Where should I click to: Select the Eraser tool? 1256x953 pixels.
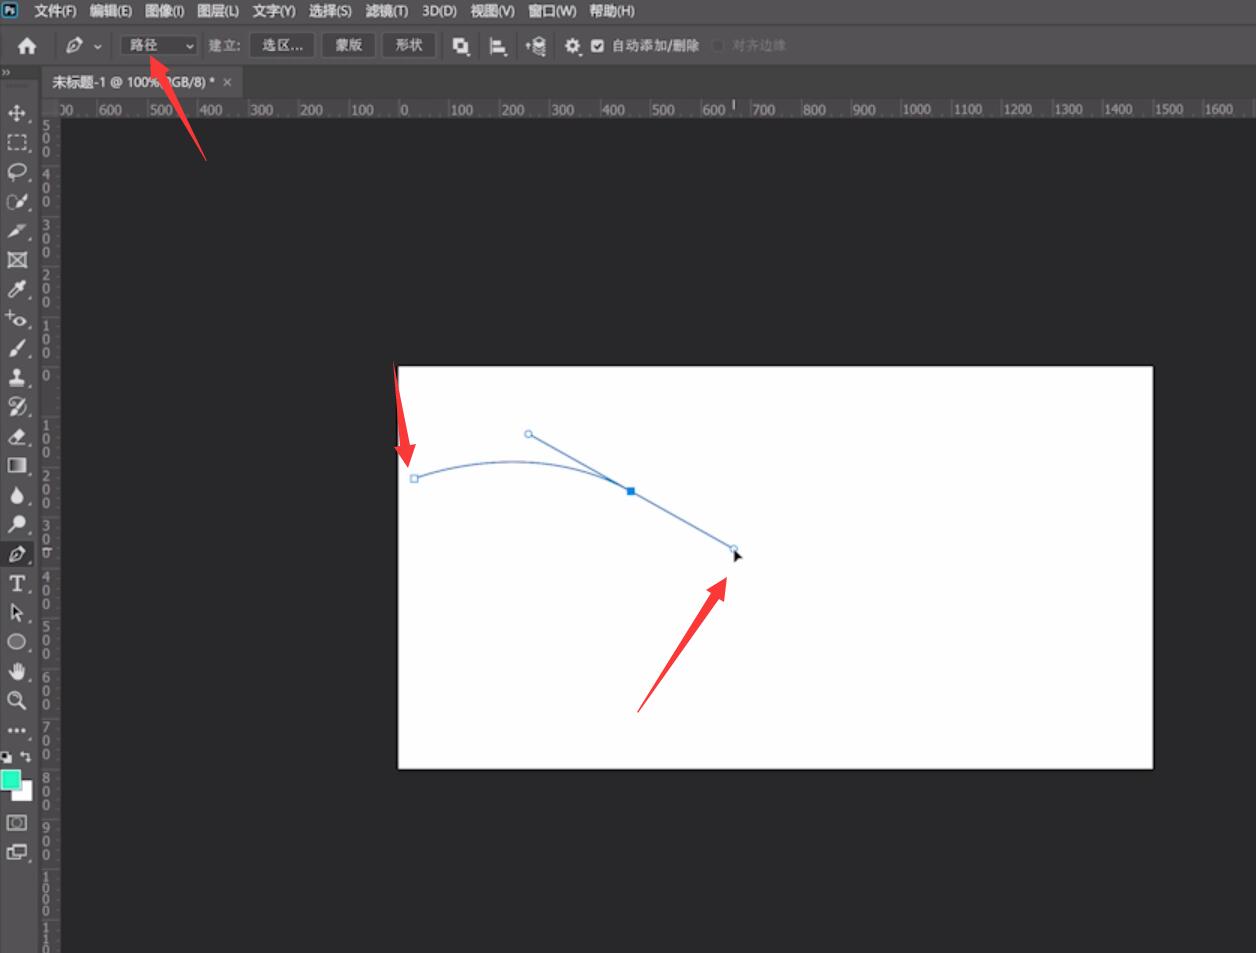click(x=17, y=436)
